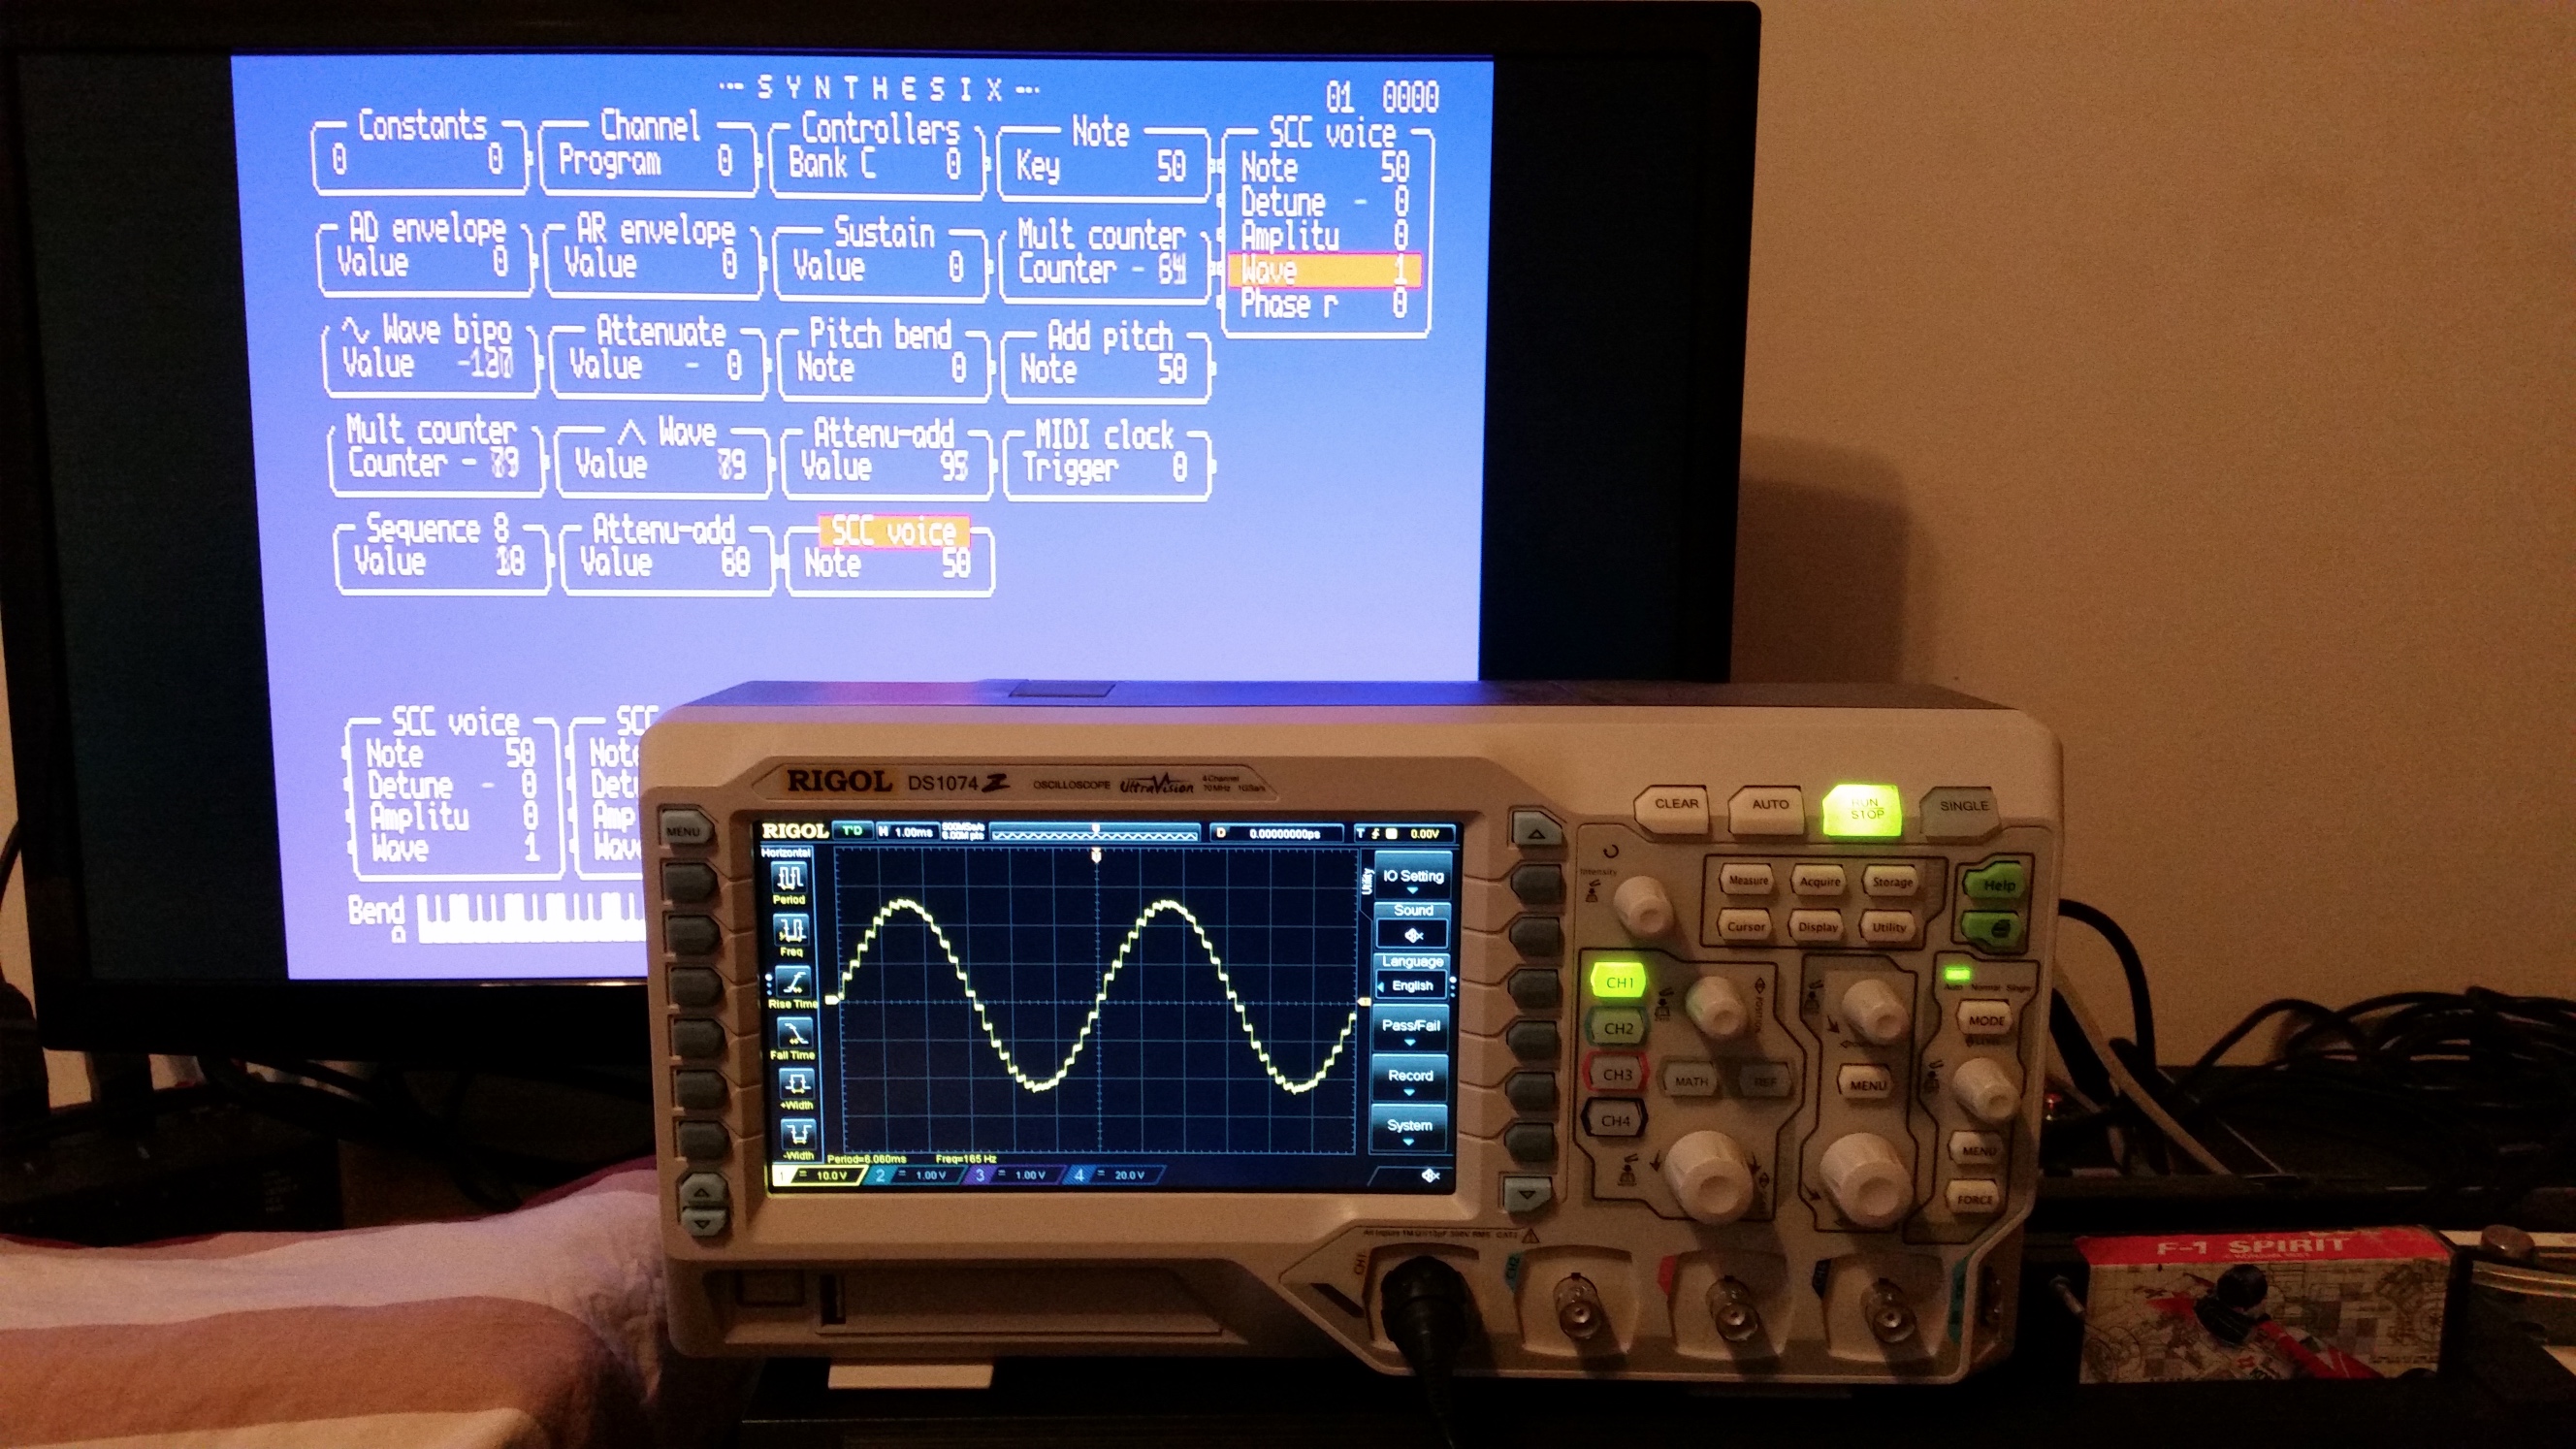Select the highlighted SCC voice module, Note 50
This screenshot has width=2576, height=1449.
click(890, 555)
